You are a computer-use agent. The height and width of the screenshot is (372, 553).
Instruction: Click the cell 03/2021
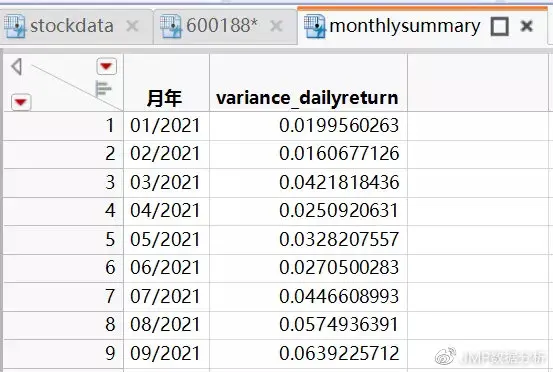point(165,183)
